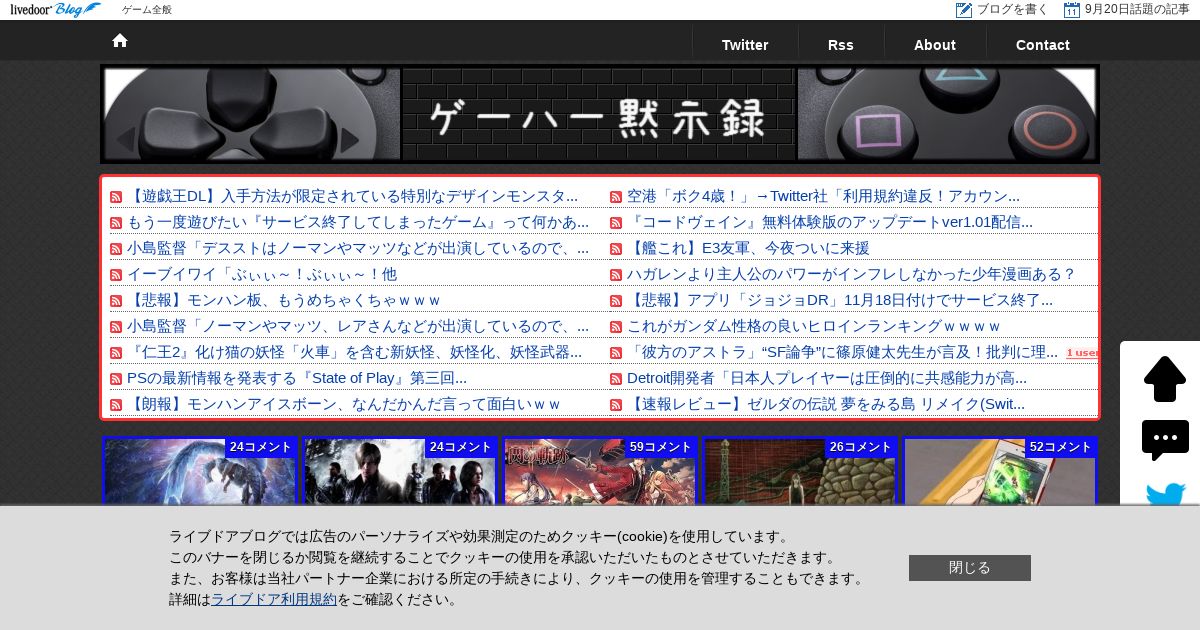Click RSS icon beside モンハンアイスボーン article

(116, 405)
